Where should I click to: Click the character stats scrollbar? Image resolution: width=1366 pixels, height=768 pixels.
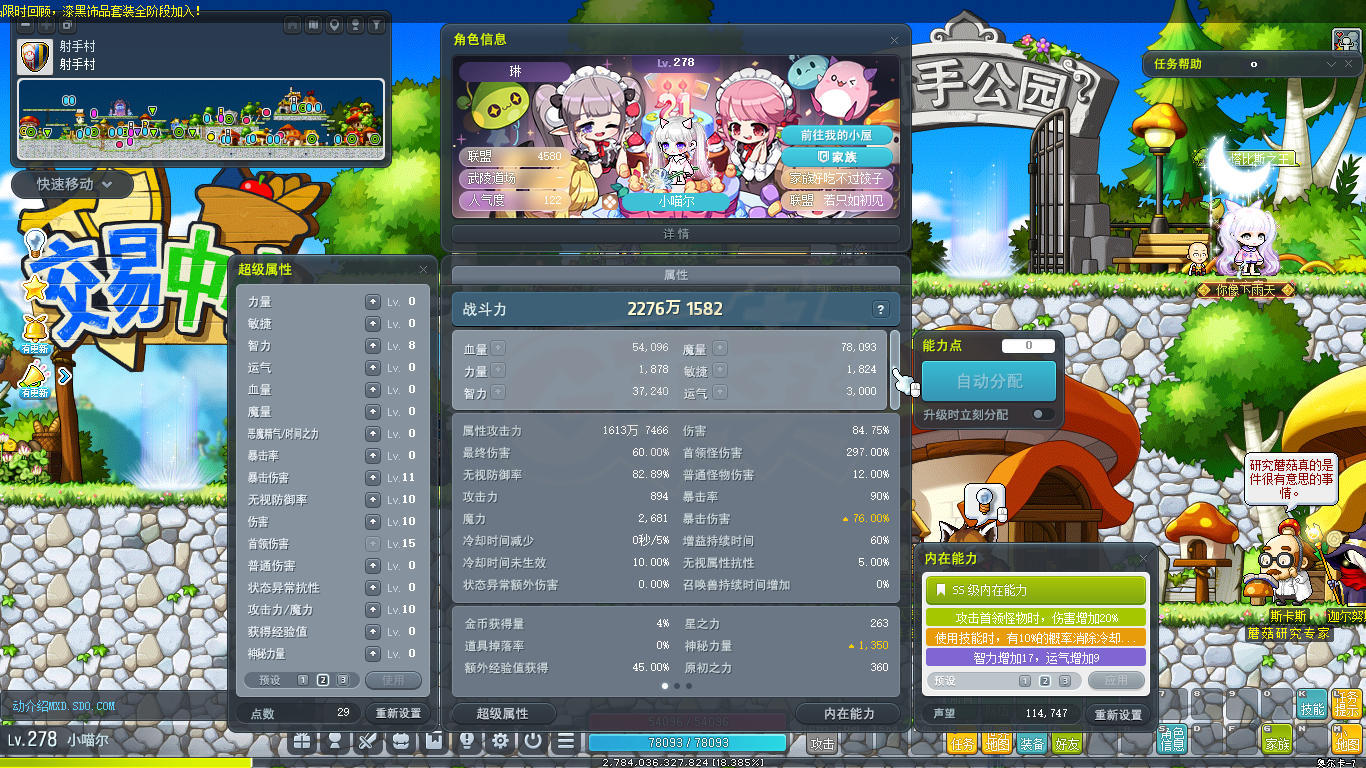click(894, 370)
